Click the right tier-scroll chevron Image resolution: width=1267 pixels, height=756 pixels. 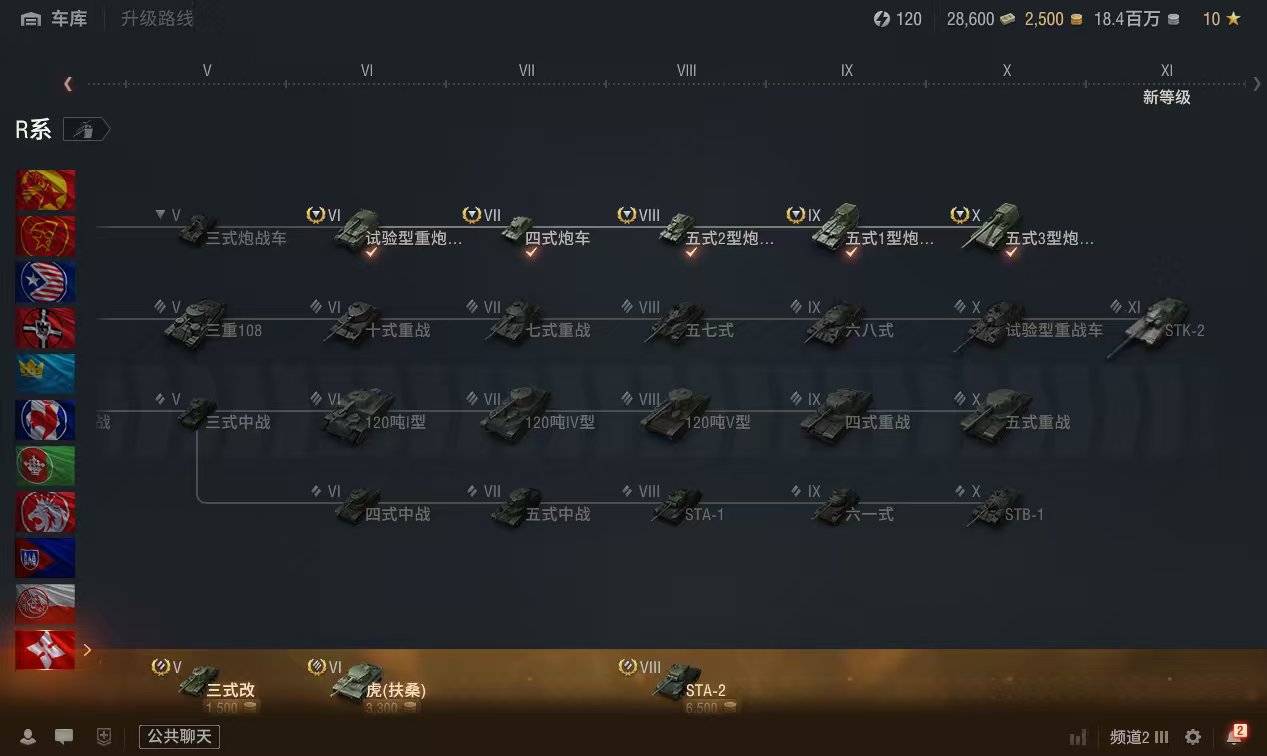(x=1257, y=84)
